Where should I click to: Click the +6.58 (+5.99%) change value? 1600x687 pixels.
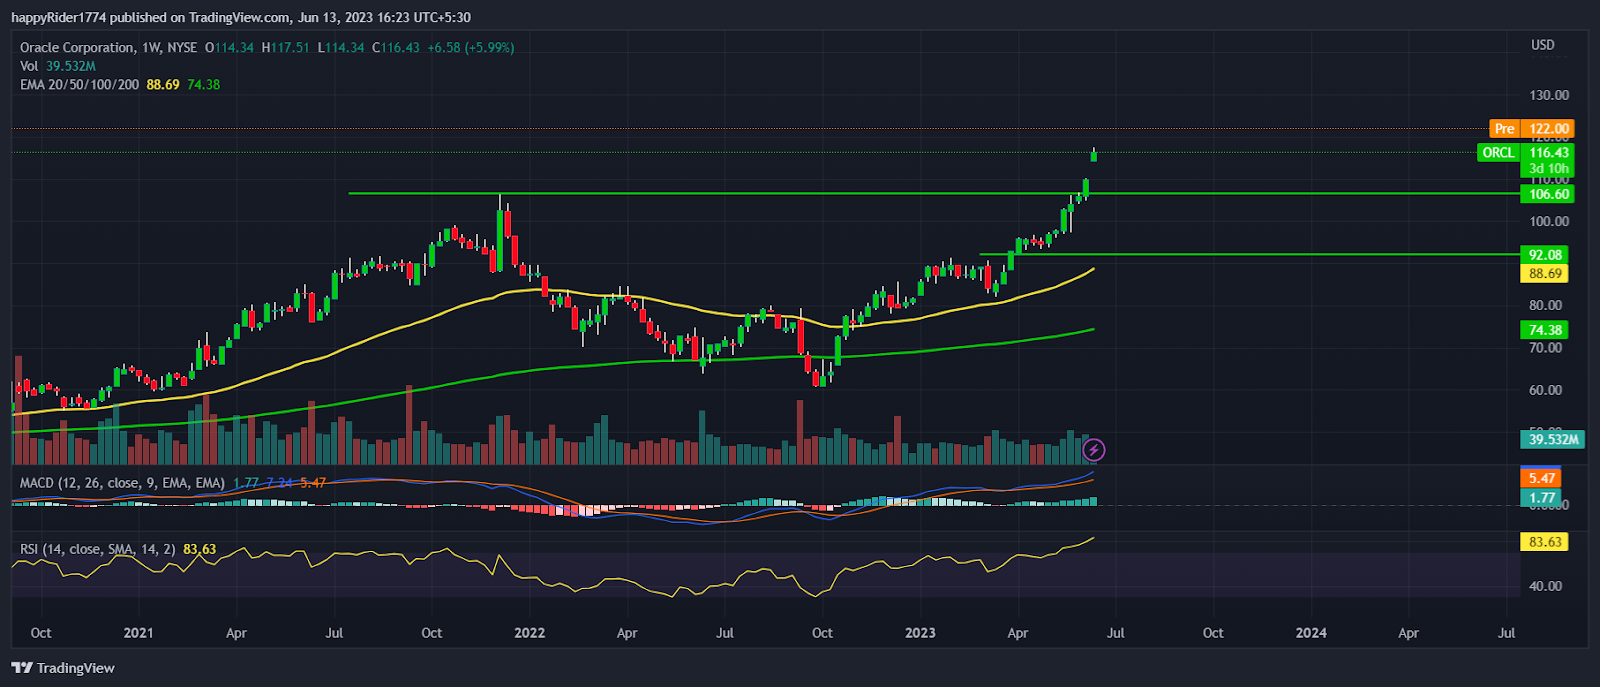coord(470,47)
